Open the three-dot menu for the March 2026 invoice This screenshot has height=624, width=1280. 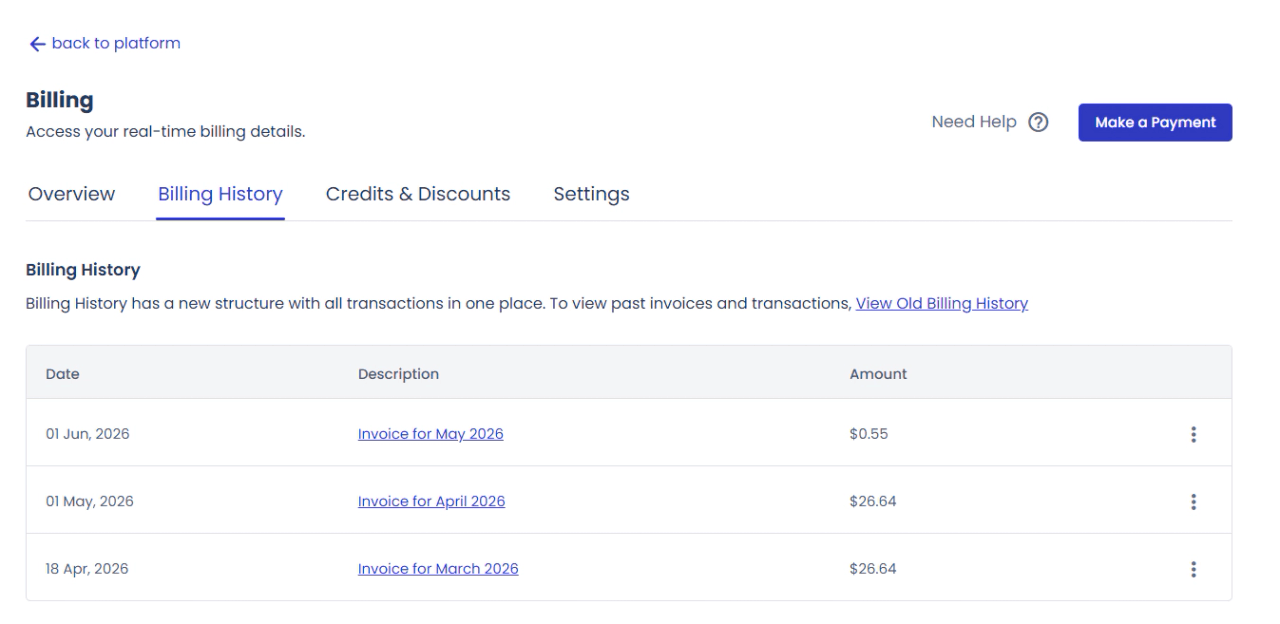pyautogui.click(x=1193, y=569)
